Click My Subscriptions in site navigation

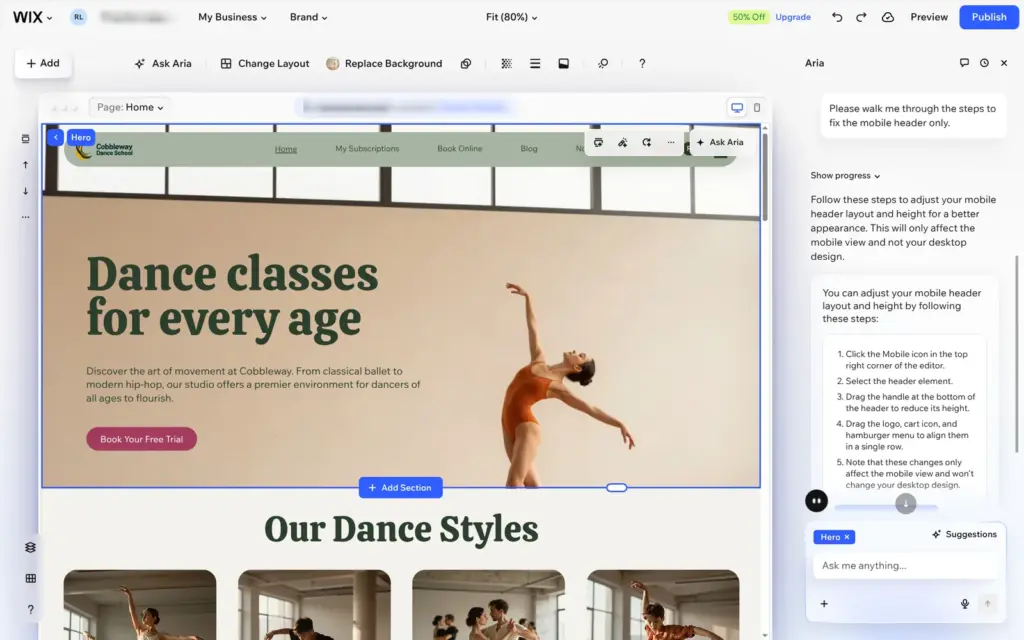[367, 149]
